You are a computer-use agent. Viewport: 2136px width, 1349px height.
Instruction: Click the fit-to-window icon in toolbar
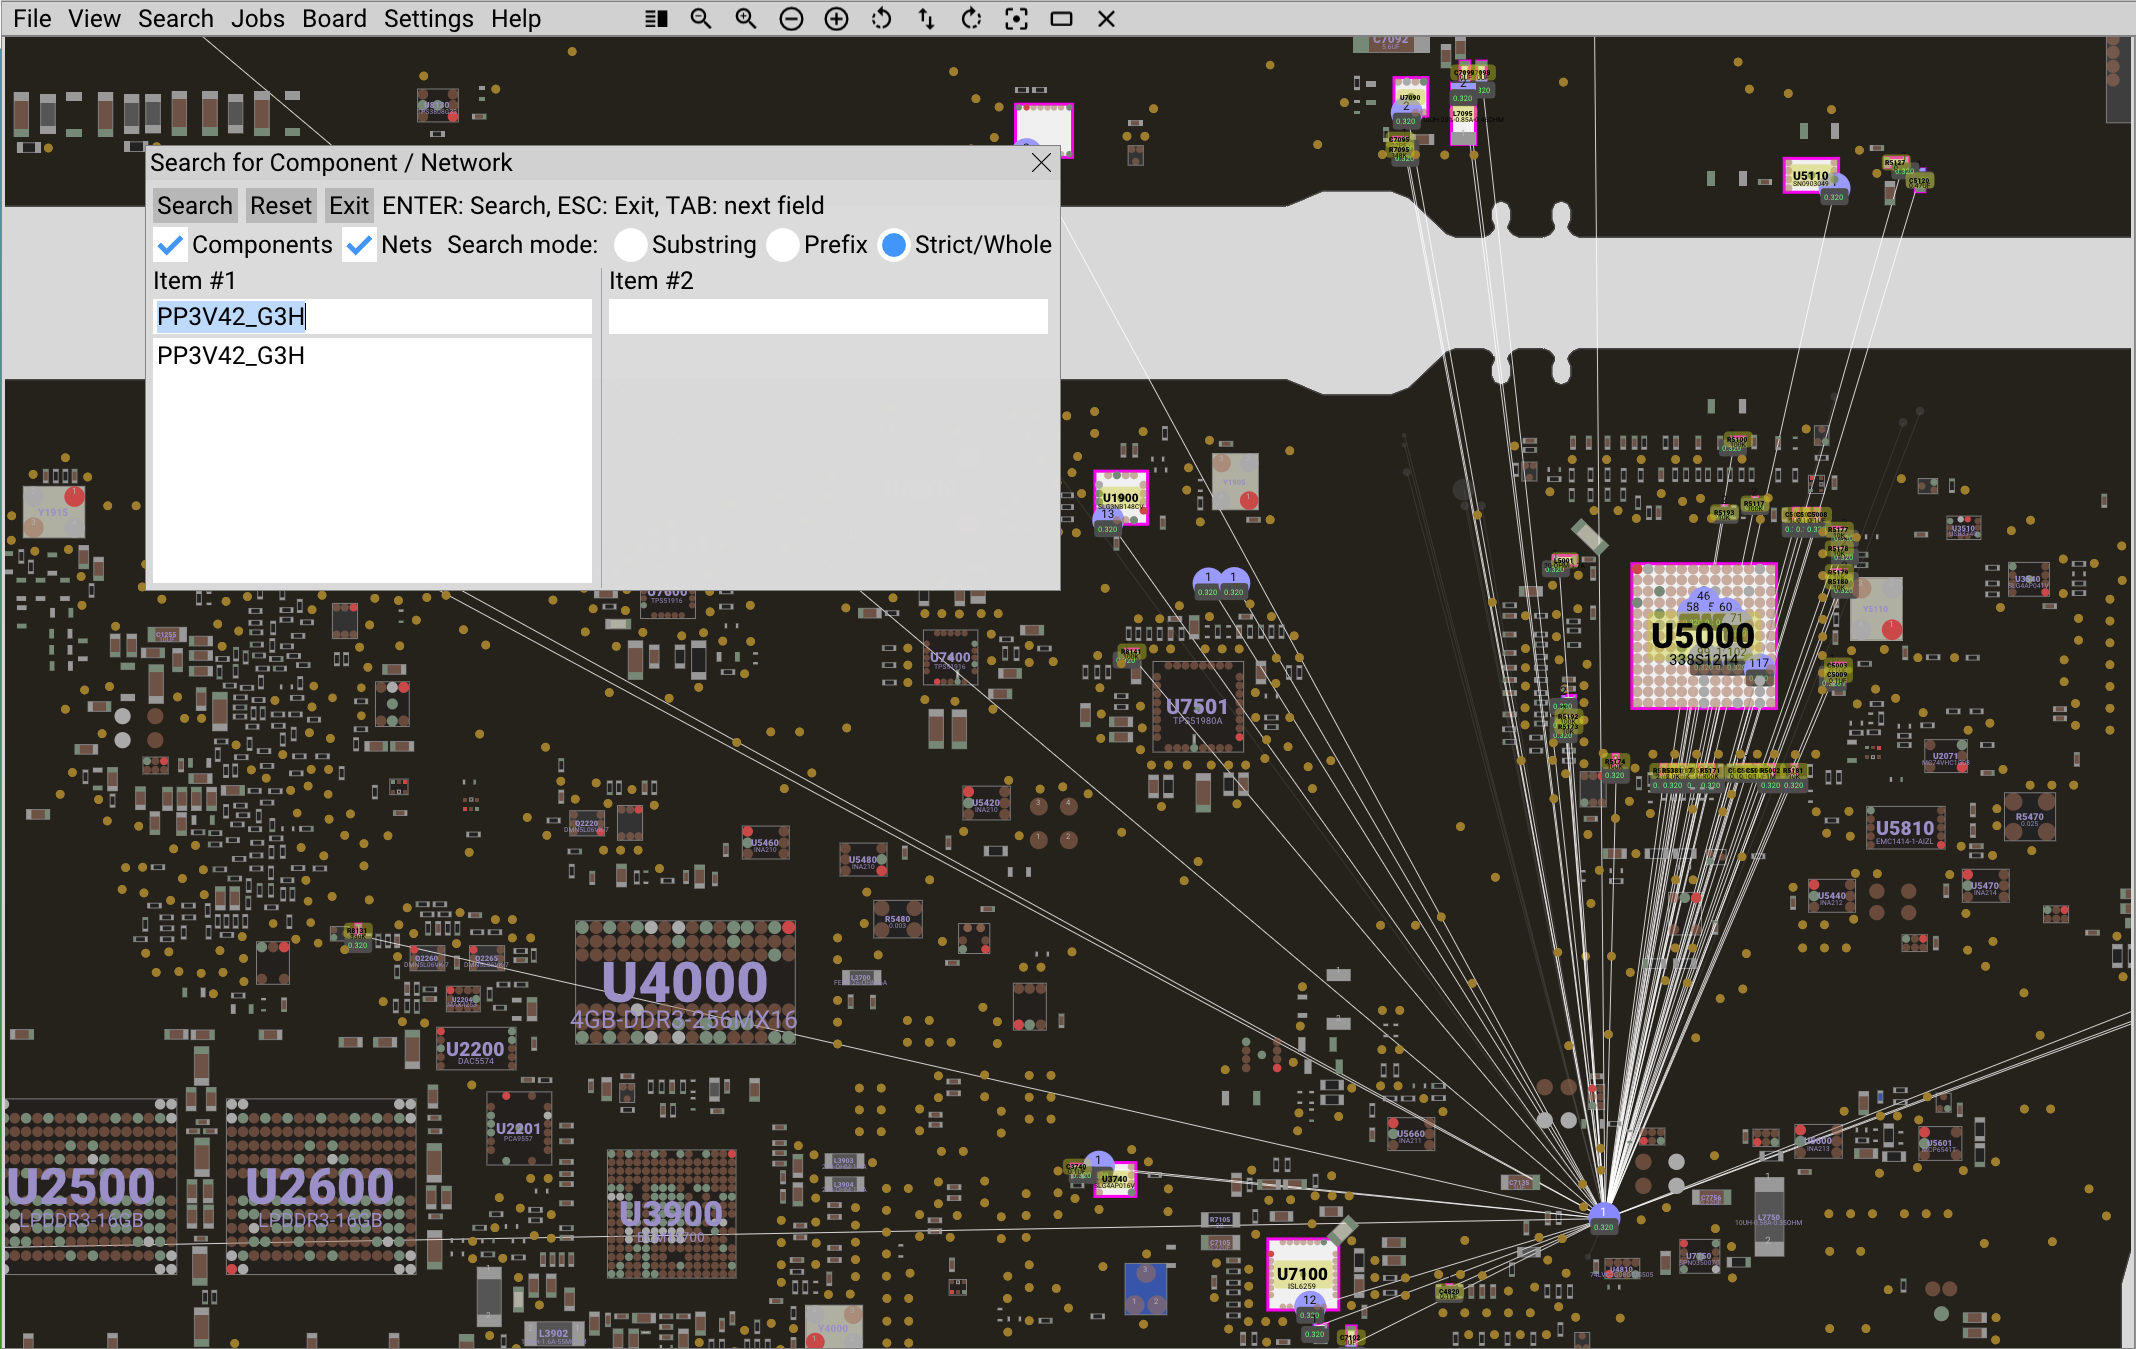pos(1063,19)
